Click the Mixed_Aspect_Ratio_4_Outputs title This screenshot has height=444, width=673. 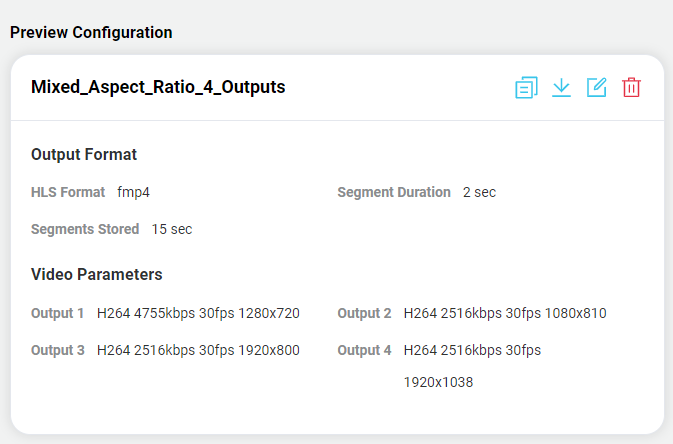coord(158,87)
